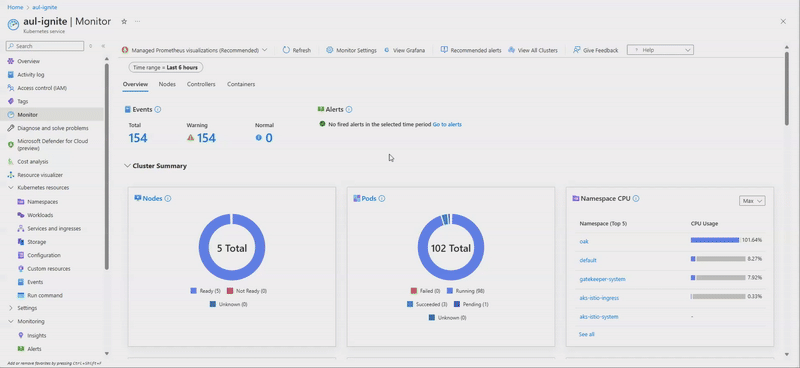Open the more options ellipsis beside title
The image size is (800, 368).
pyautogui.click(x=137, y=21)
